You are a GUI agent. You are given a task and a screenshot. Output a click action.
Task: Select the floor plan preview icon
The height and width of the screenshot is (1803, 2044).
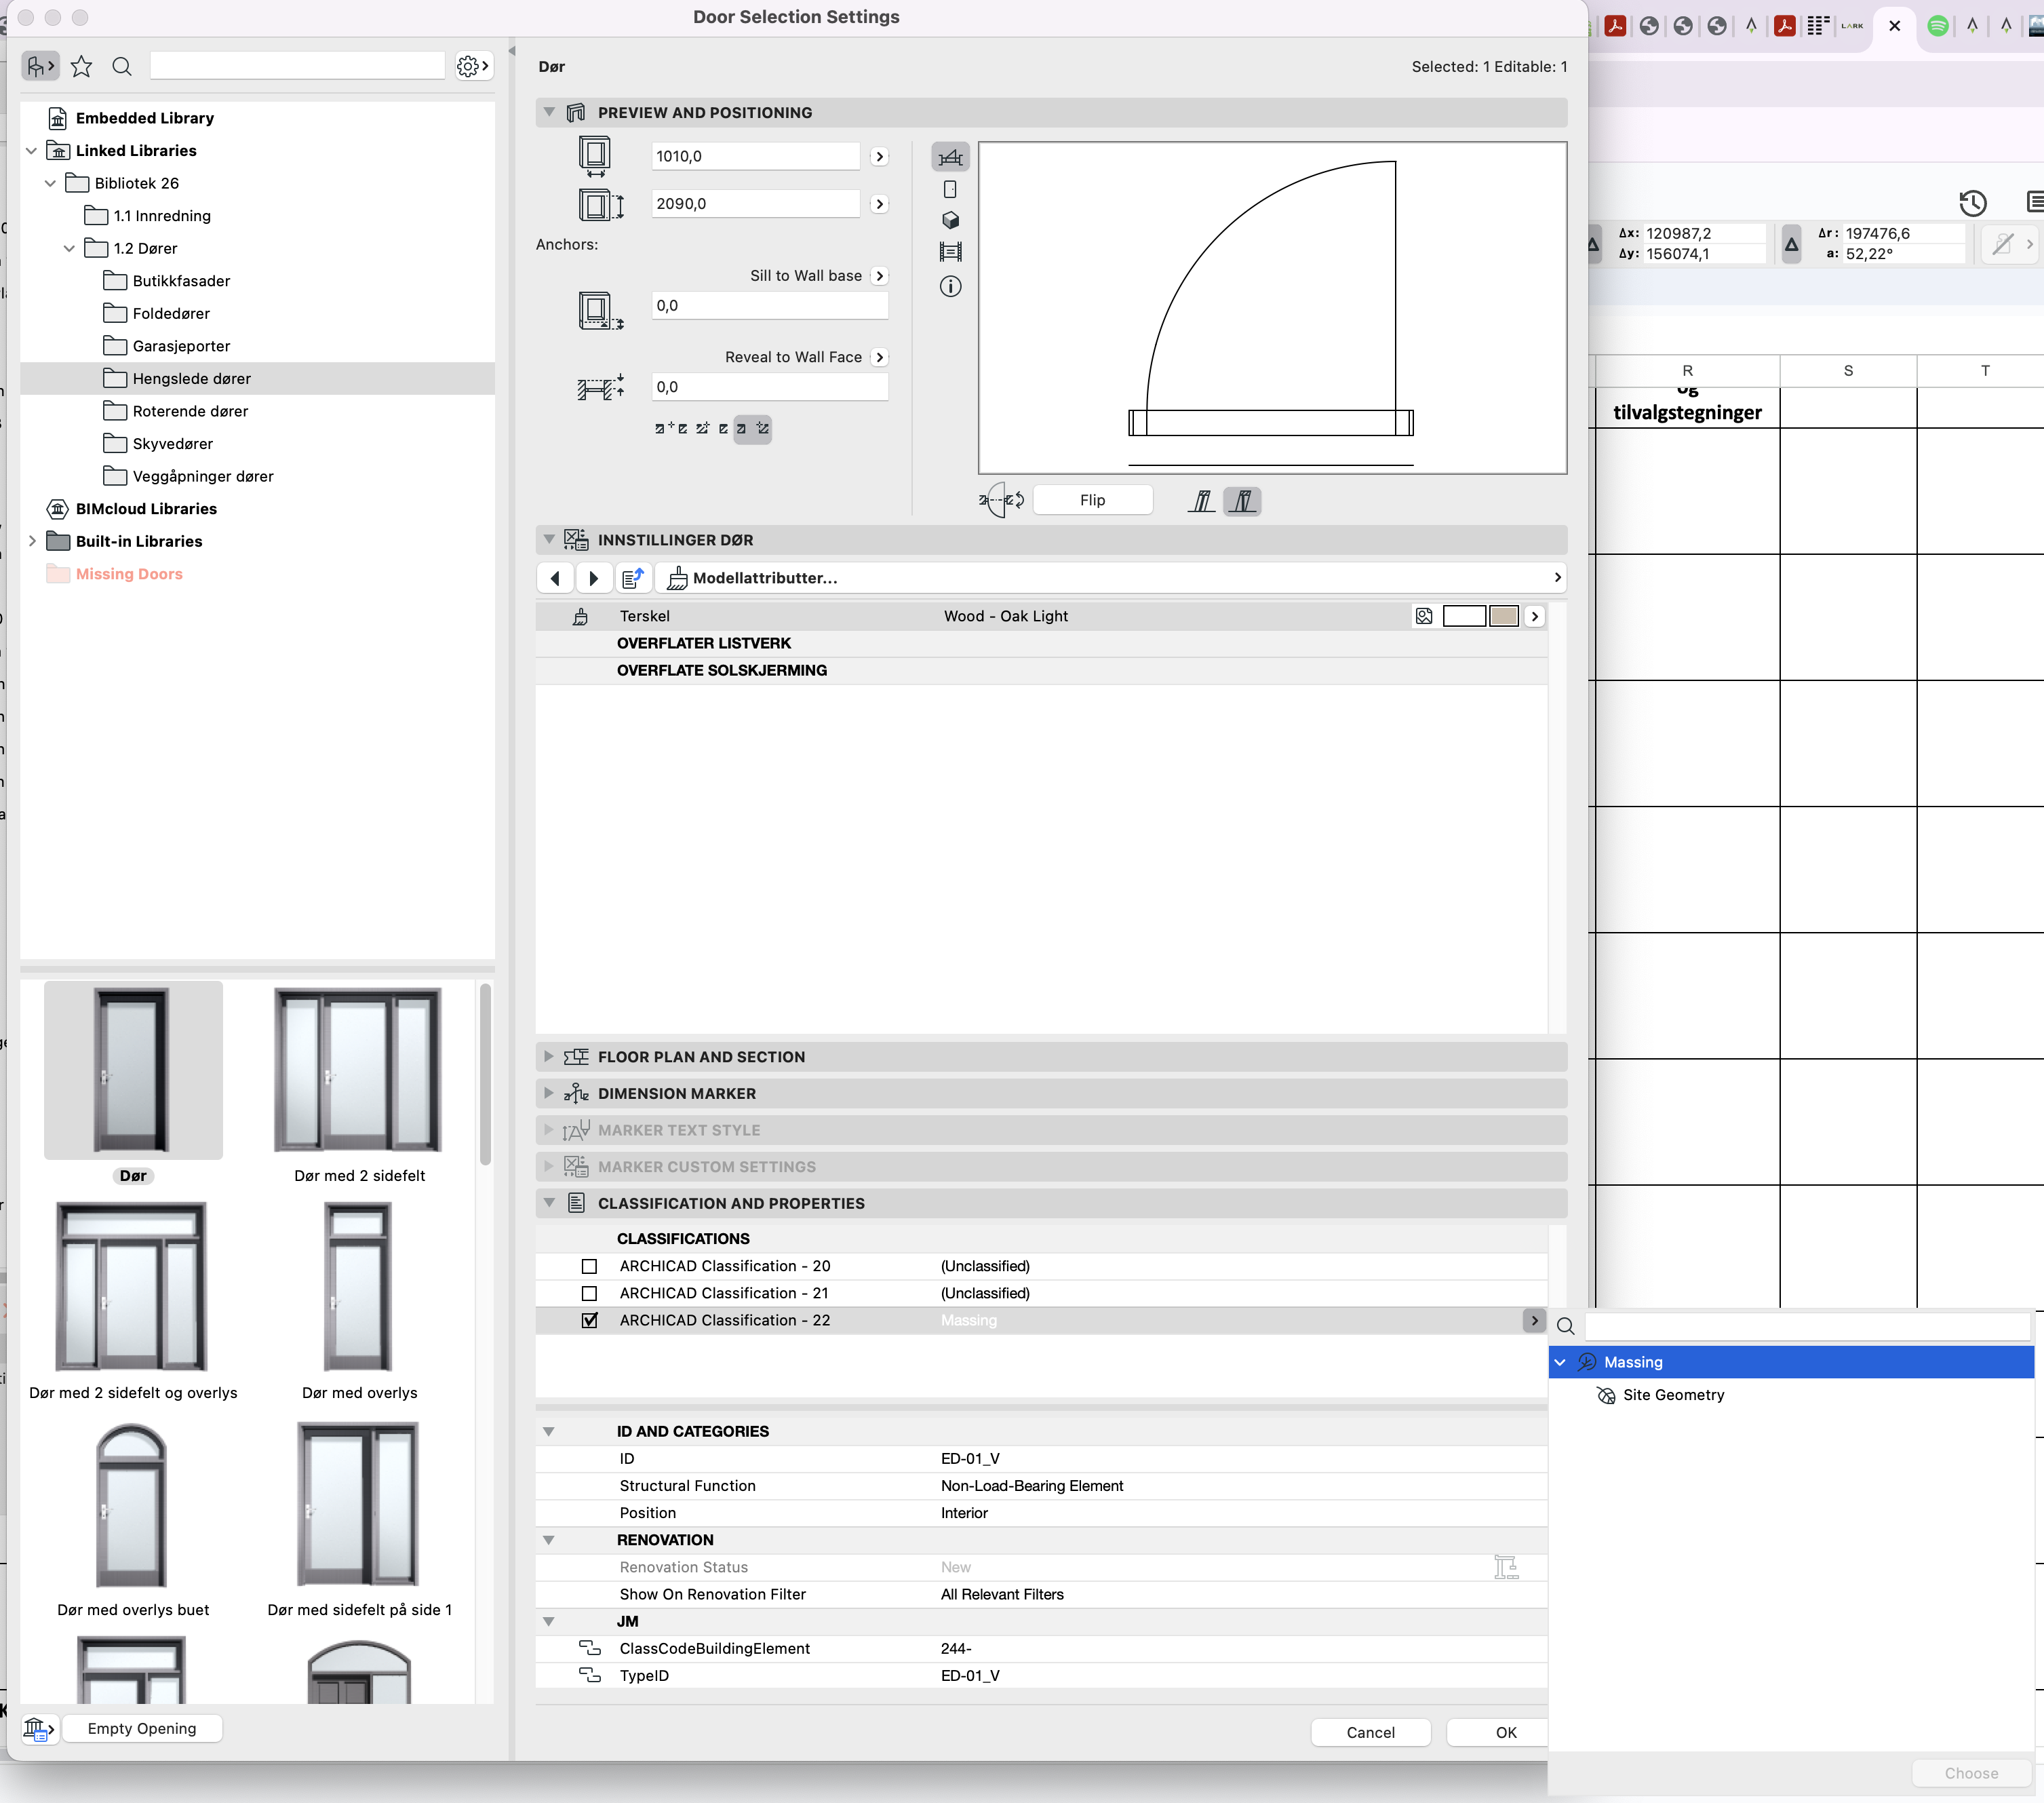950,158
